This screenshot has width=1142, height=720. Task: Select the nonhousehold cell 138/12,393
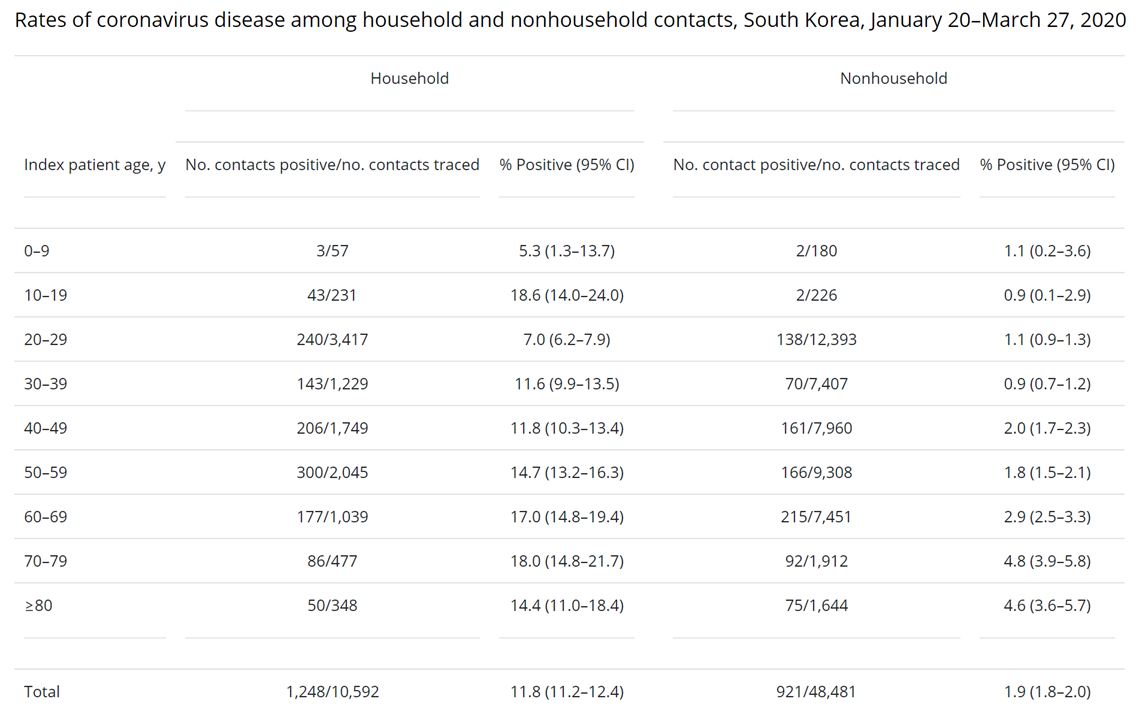click(816, 340)
